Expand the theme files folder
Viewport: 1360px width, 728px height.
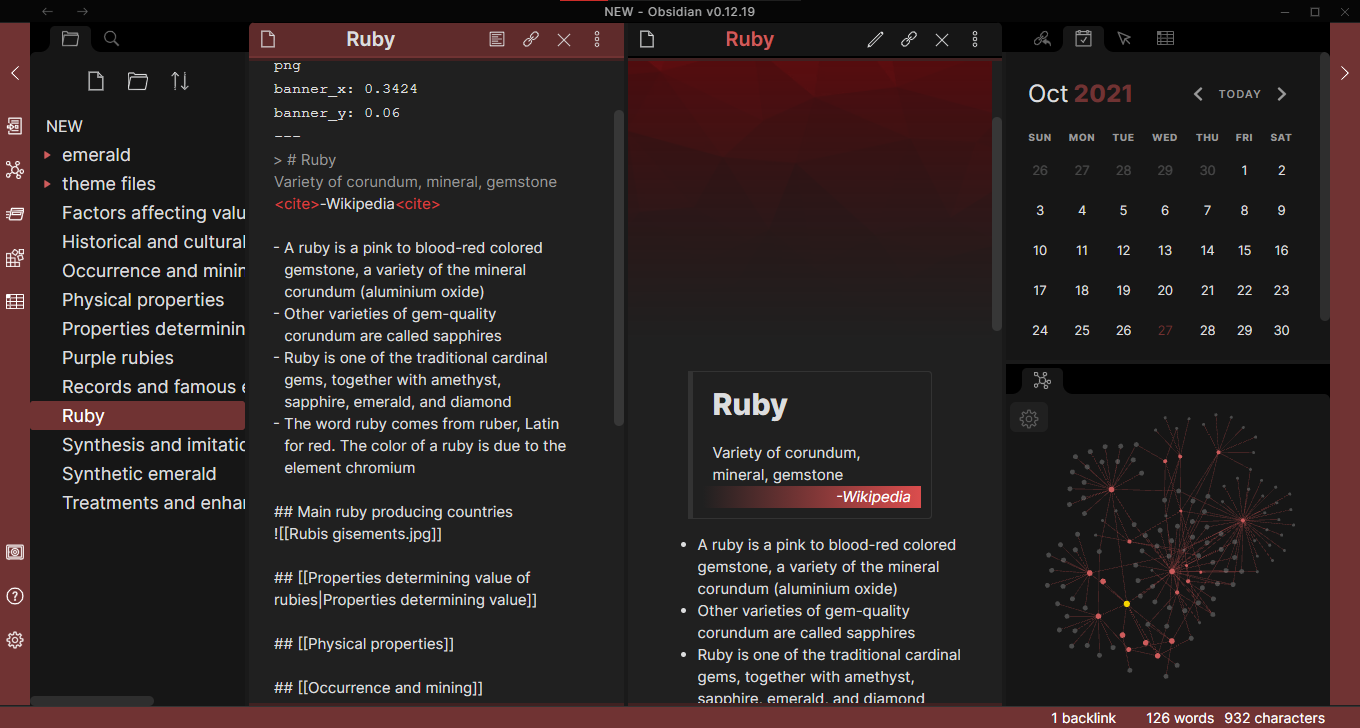[47, 184]
